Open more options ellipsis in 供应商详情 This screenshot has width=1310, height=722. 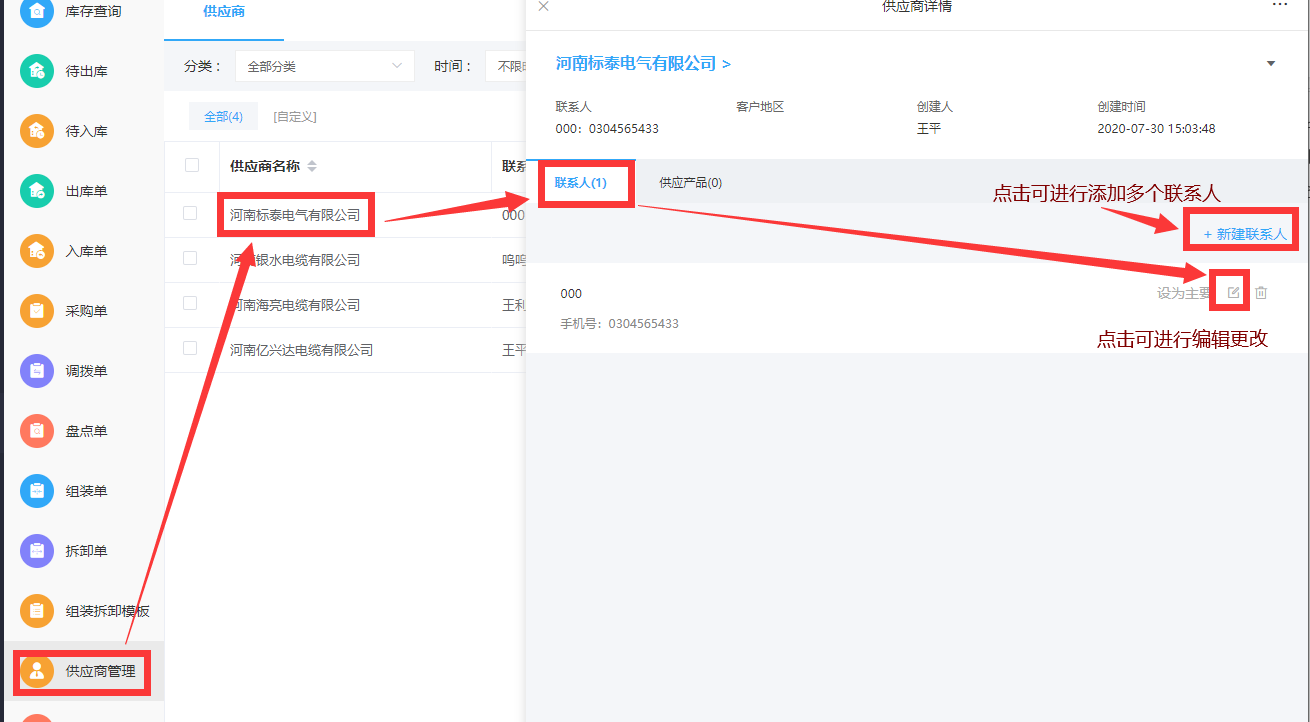[1280, 5]
